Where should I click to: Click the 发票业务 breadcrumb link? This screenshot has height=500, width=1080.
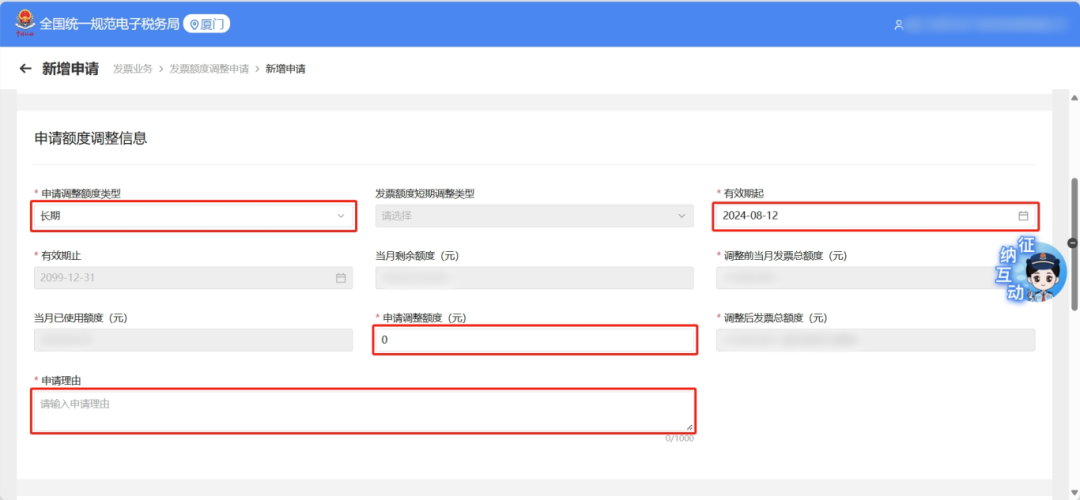[133, 69]
